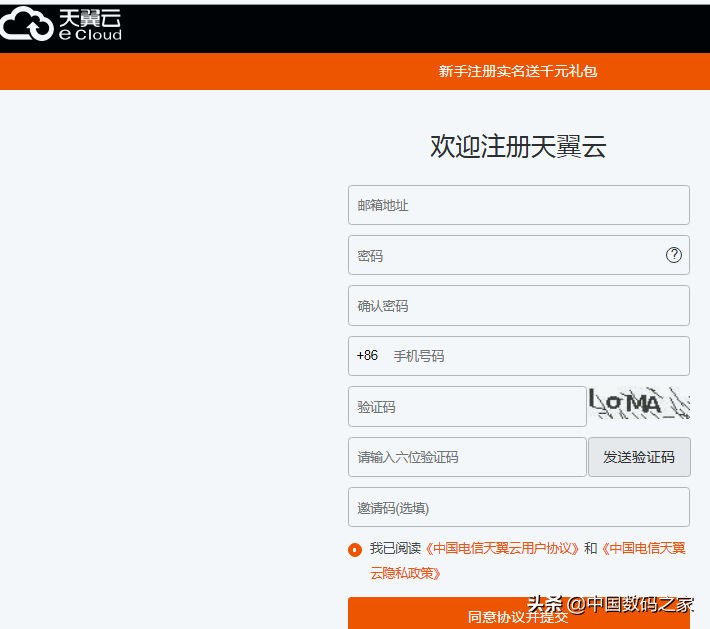Open the 新手注册实名送千元礼包 banner
The height and width of the screenshot is (629, 710).
pos(518,71)
